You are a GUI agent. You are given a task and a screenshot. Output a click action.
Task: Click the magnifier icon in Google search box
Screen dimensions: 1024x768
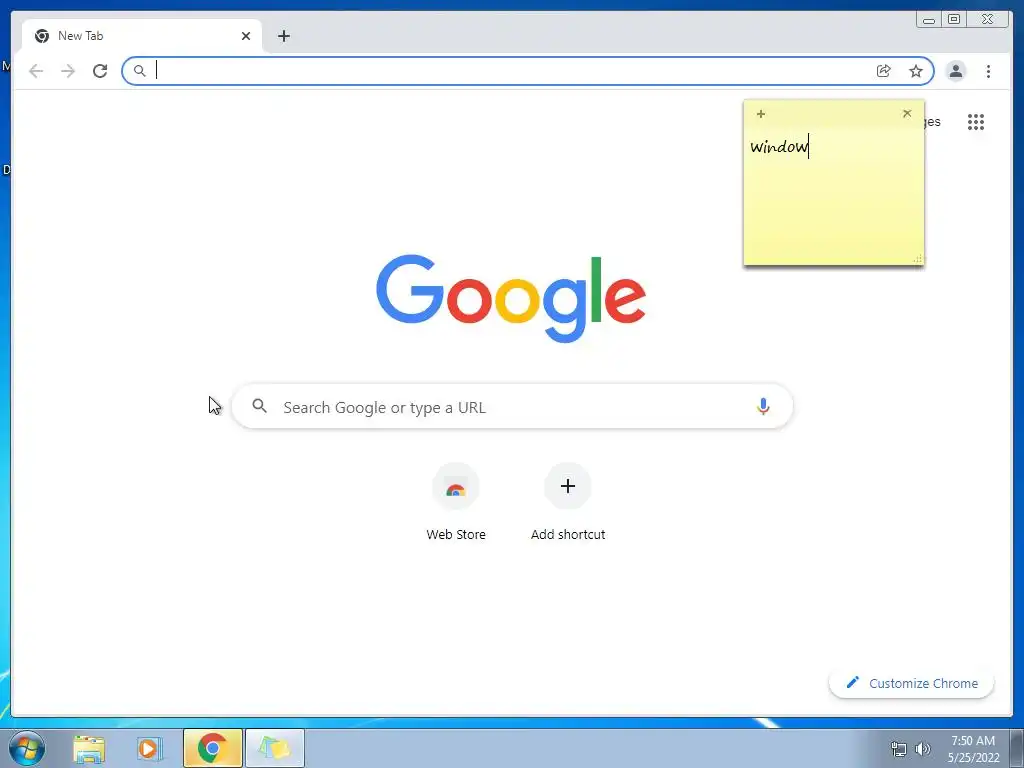coord(259,406)
